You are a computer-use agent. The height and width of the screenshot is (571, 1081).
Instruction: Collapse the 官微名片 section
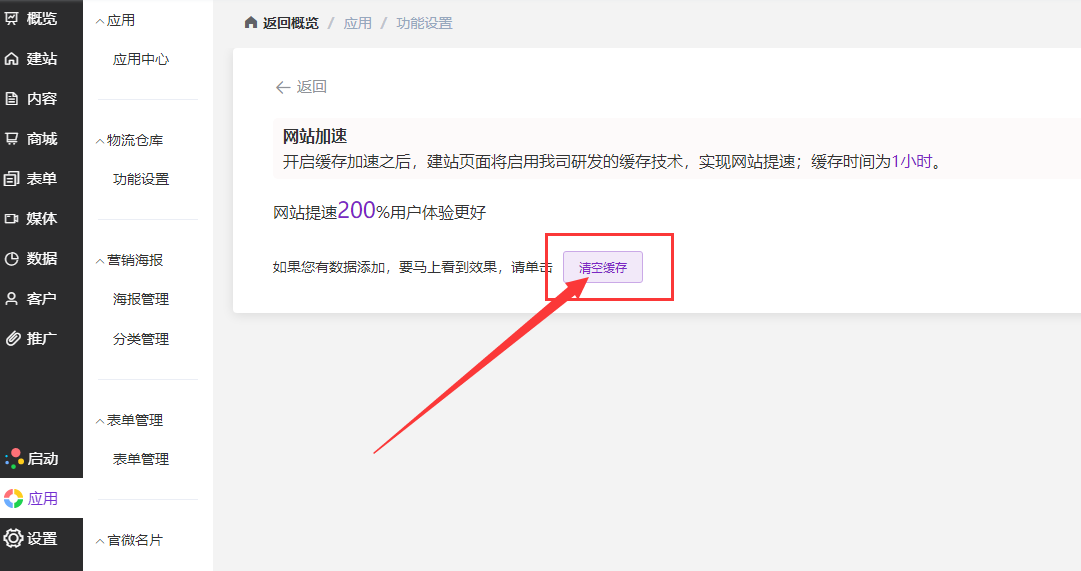(x=100, y=541)
